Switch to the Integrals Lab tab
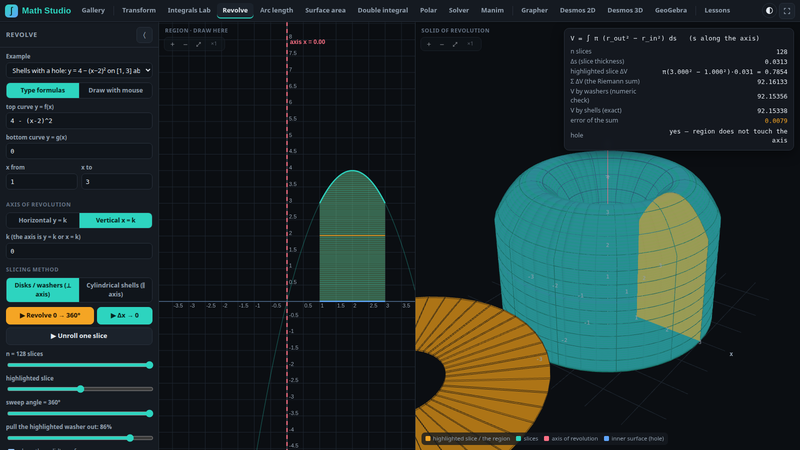Image resolution: width=800 pixels, height=450 pixels. click(x=189, y=10)
